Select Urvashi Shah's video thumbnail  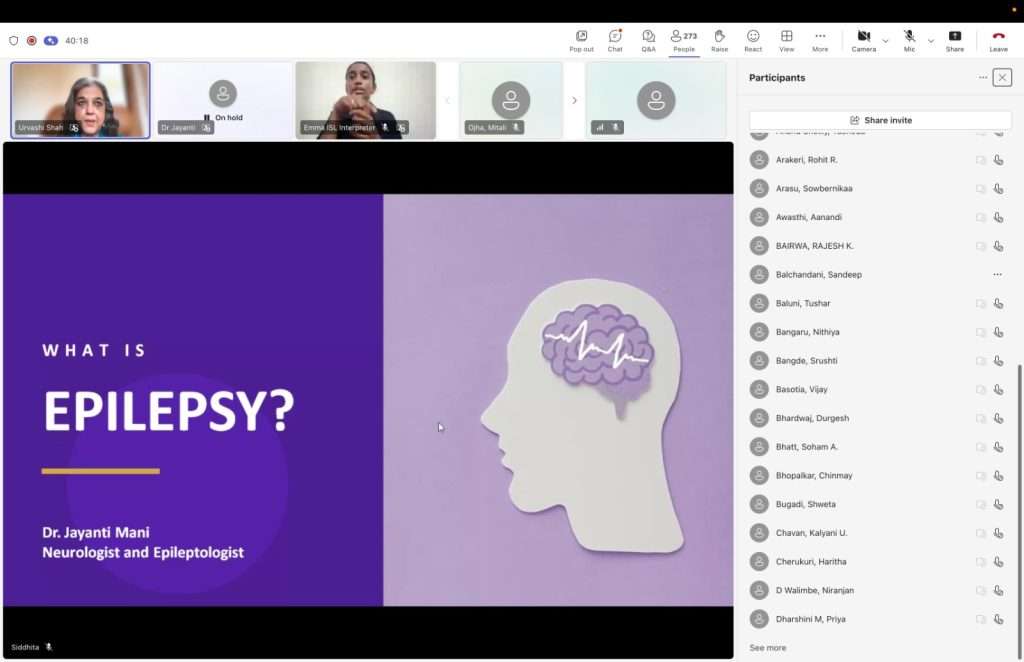click(80, 100)
